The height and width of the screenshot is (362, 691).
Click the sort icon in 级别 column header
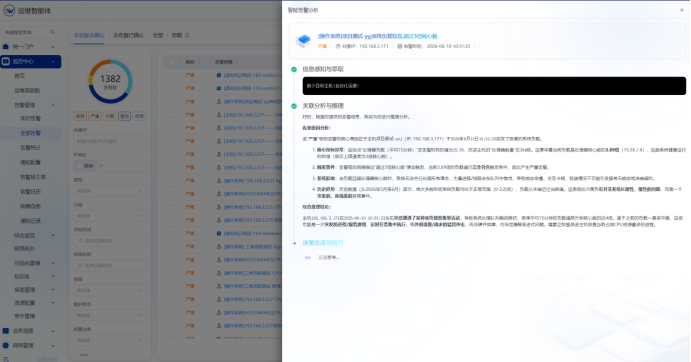(x=198, y=62)
